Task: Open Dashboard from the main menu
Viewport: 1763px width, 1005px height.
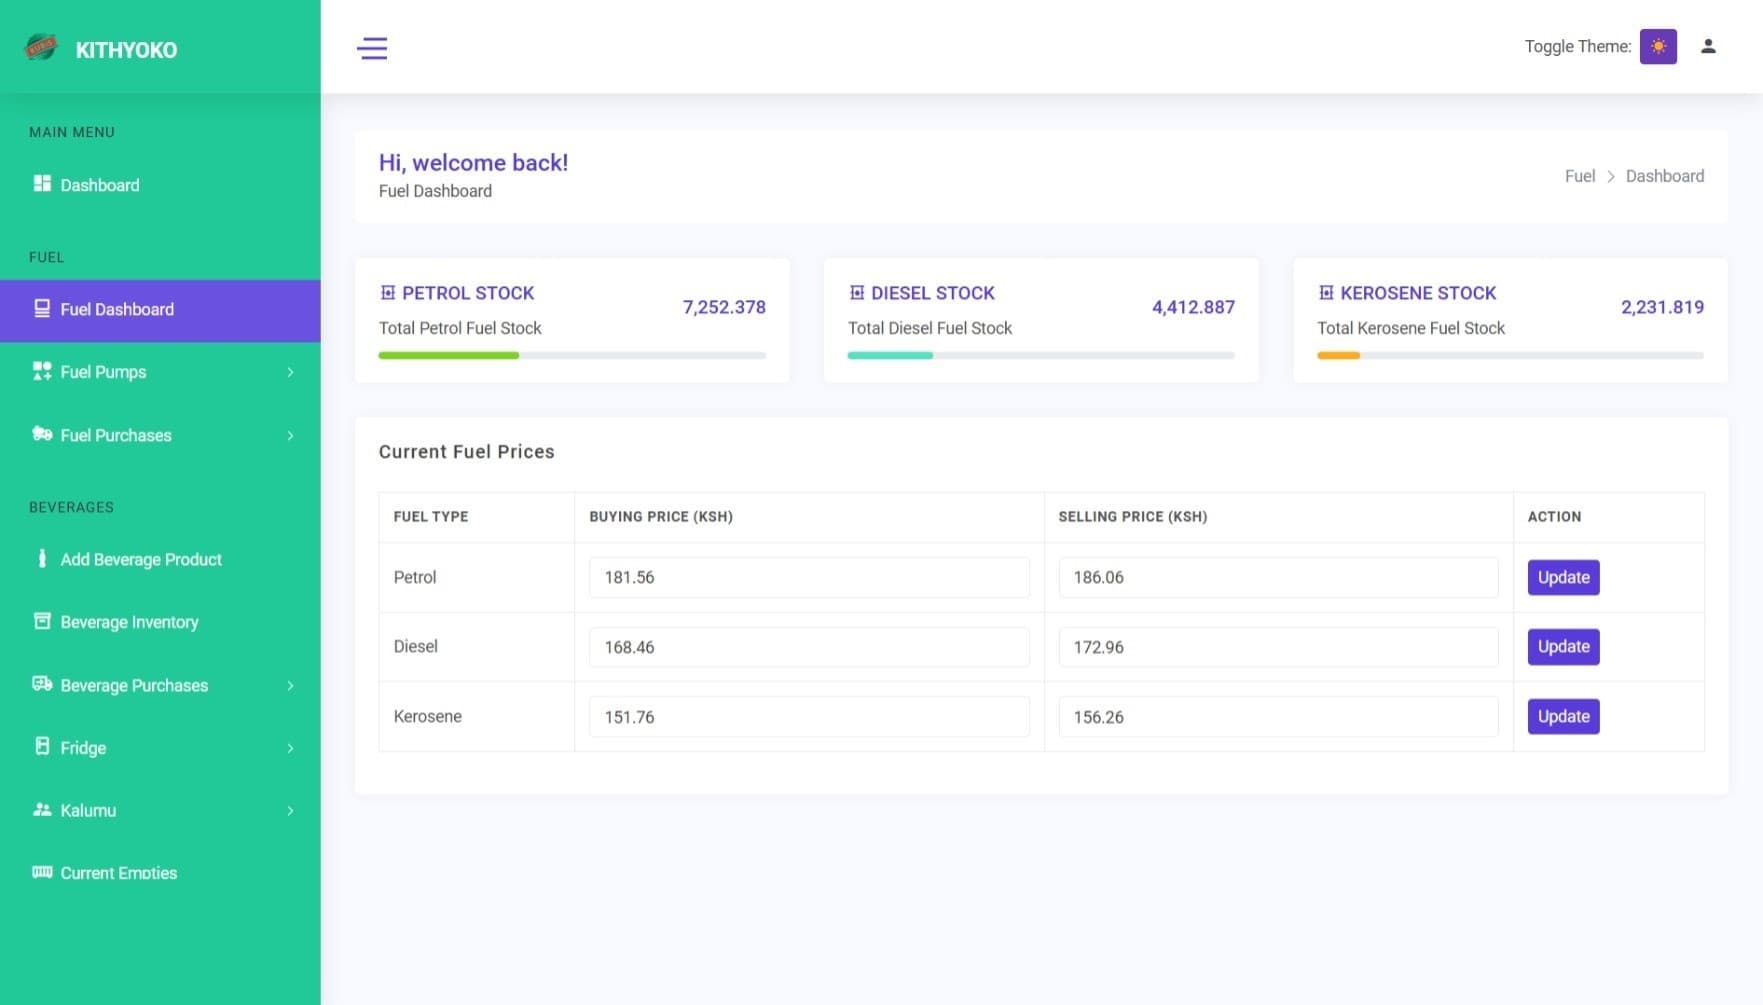Action: (x=99, y=185)
